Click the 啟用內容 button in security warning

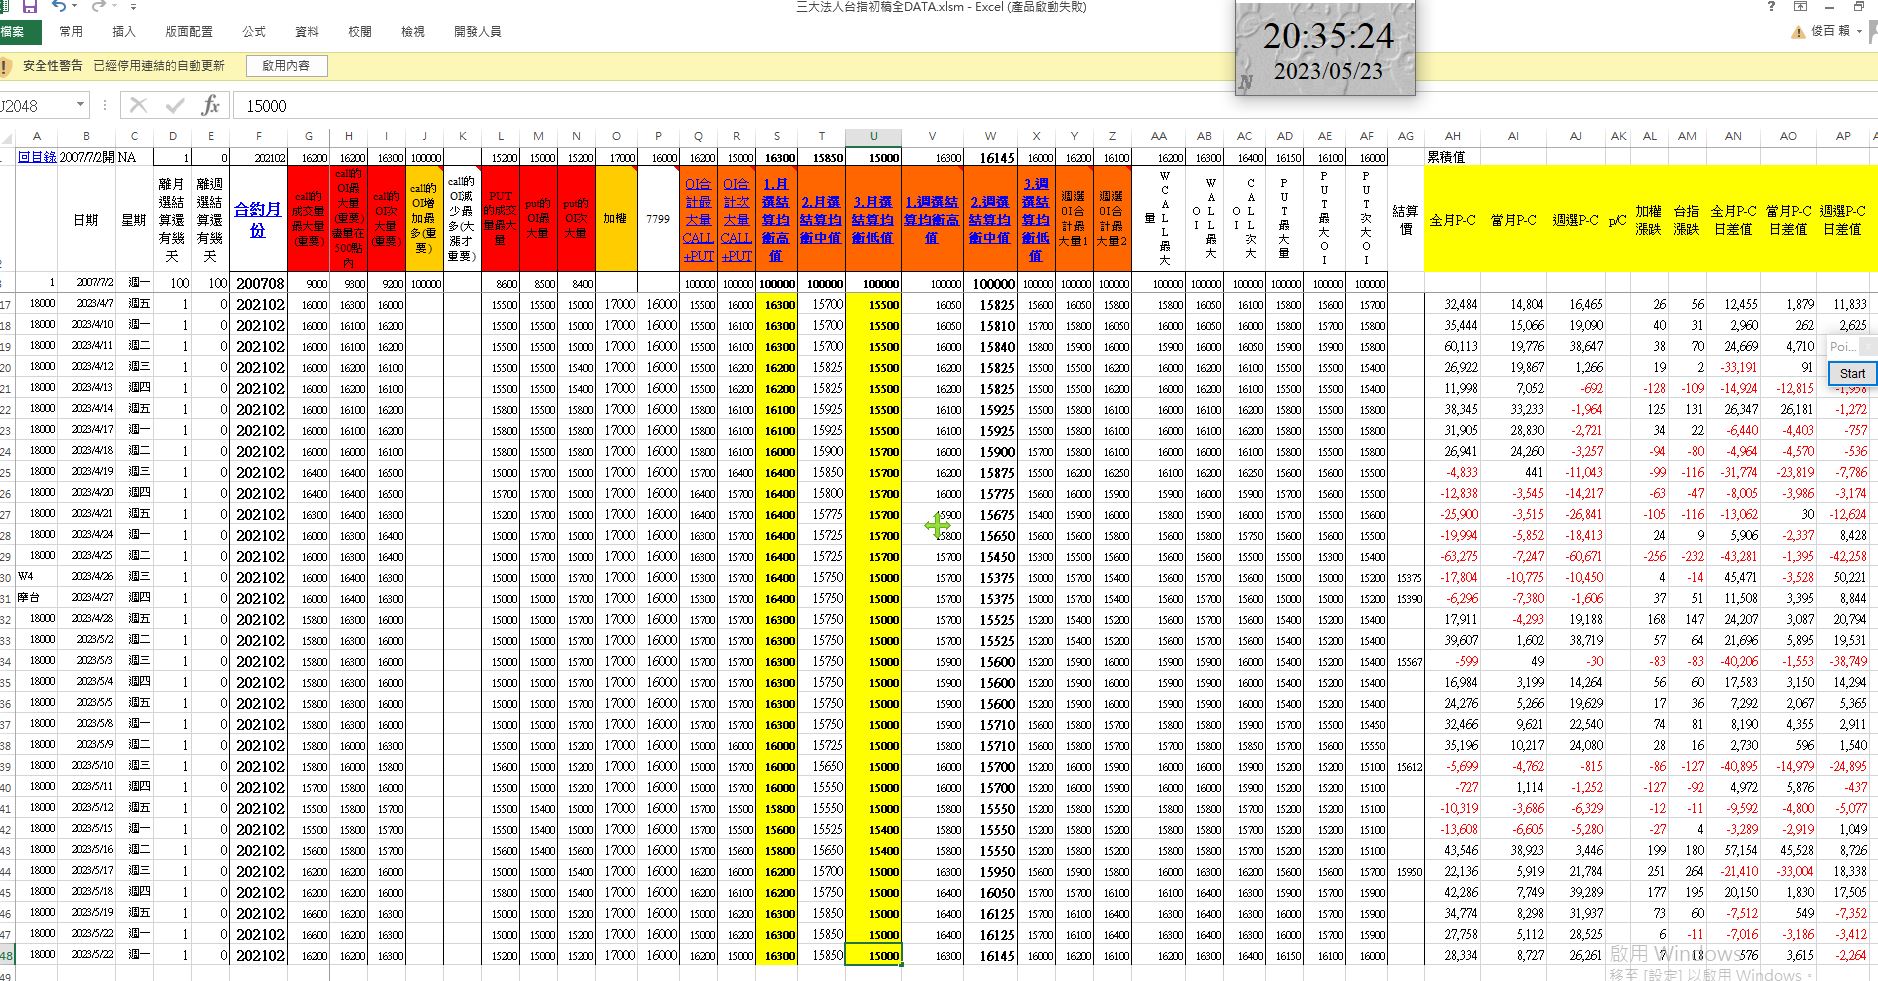click(x=286, y=66)
